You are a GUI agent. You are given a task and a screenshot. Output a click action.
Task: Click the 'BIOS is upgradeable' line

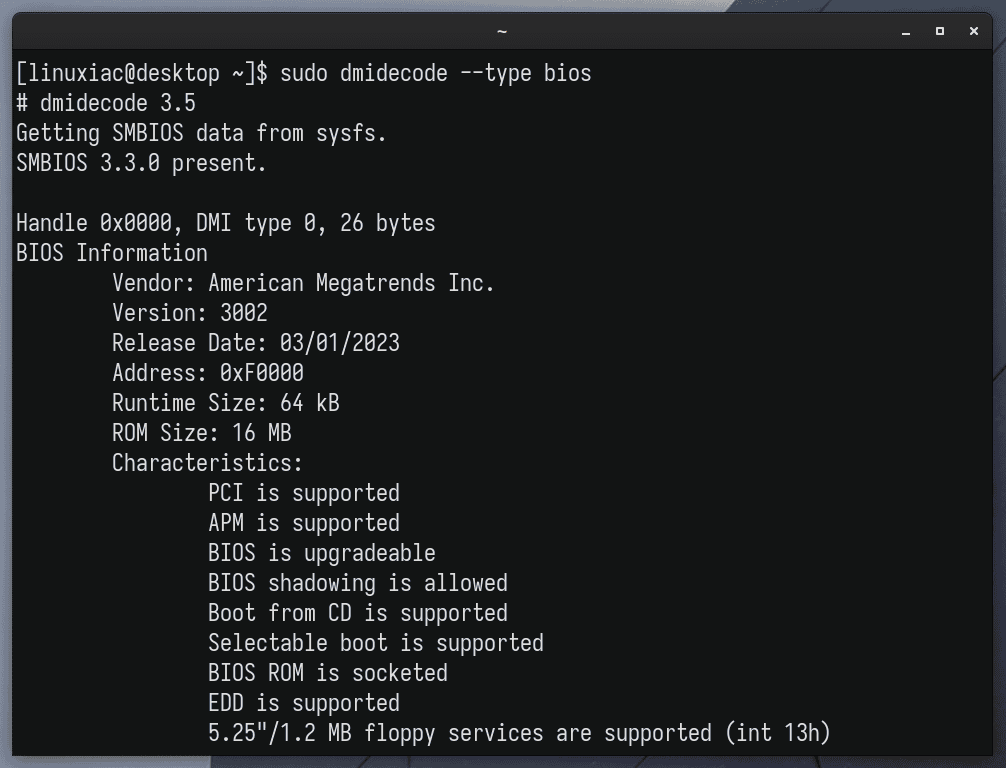click(321, 553)
